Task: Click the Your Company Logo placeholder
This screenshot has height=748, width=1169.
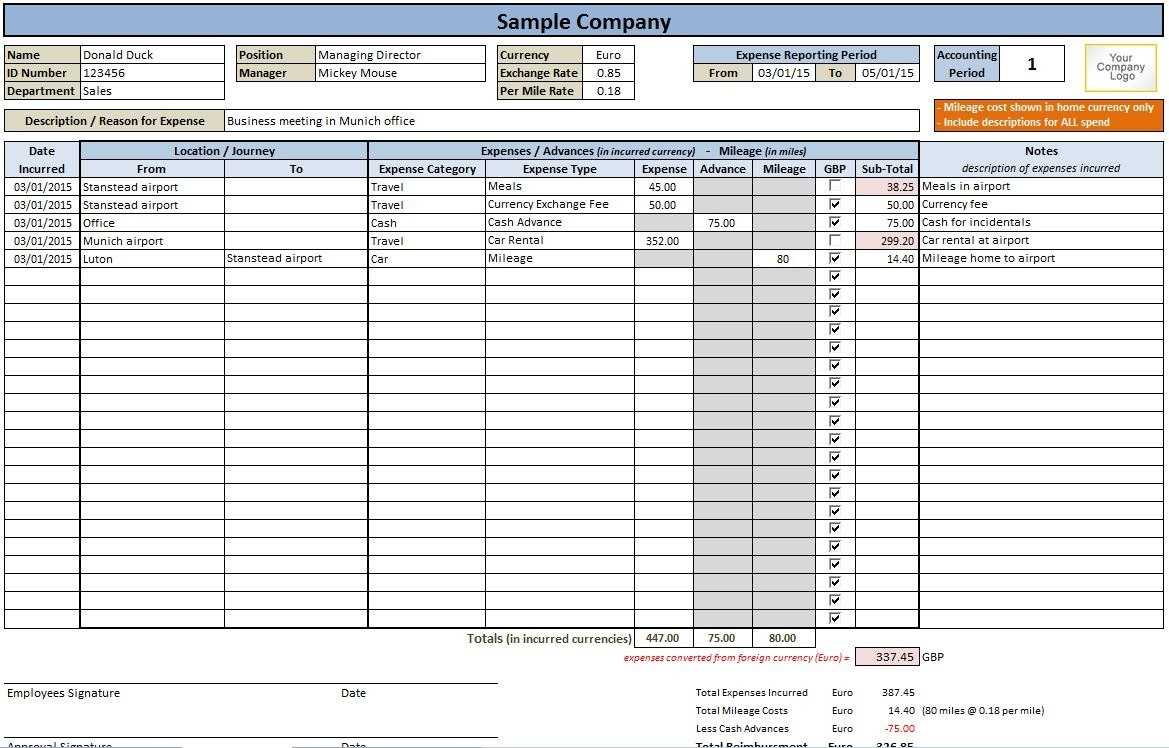Action: click(1119, 66)
